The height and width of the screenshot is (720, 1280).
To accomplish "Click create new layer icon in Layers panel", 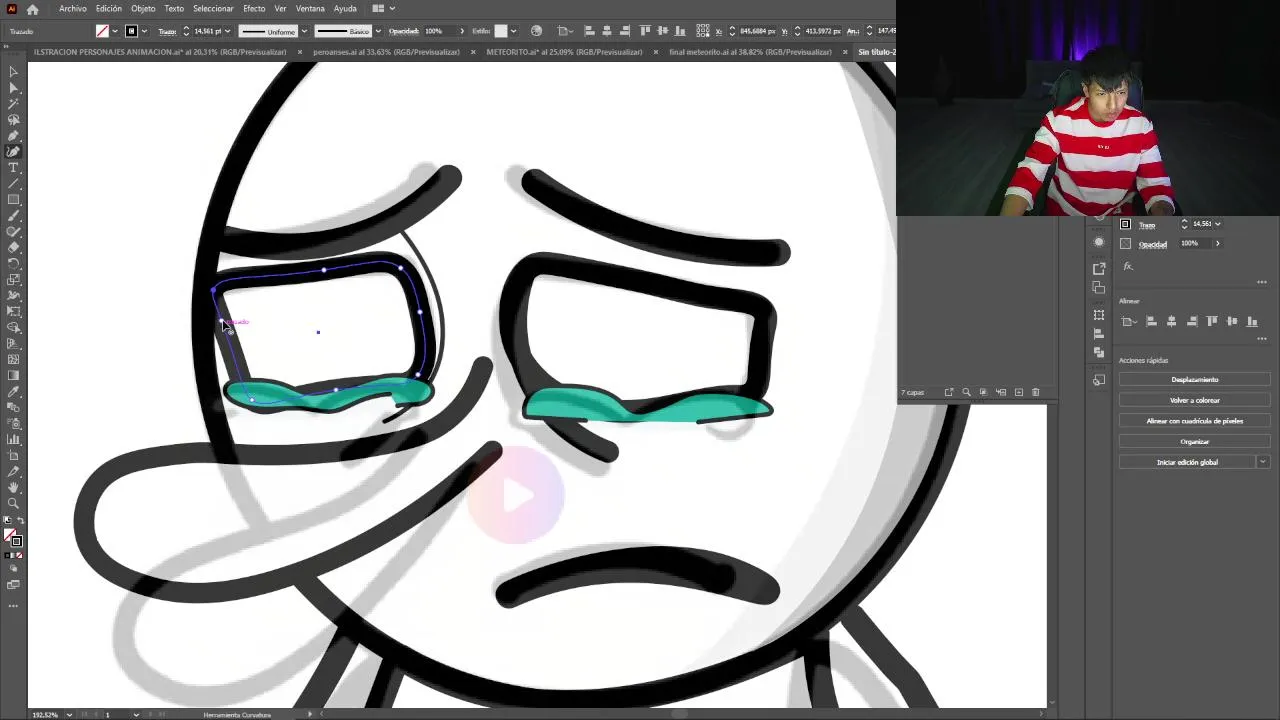I will [x=1018, y=392].
